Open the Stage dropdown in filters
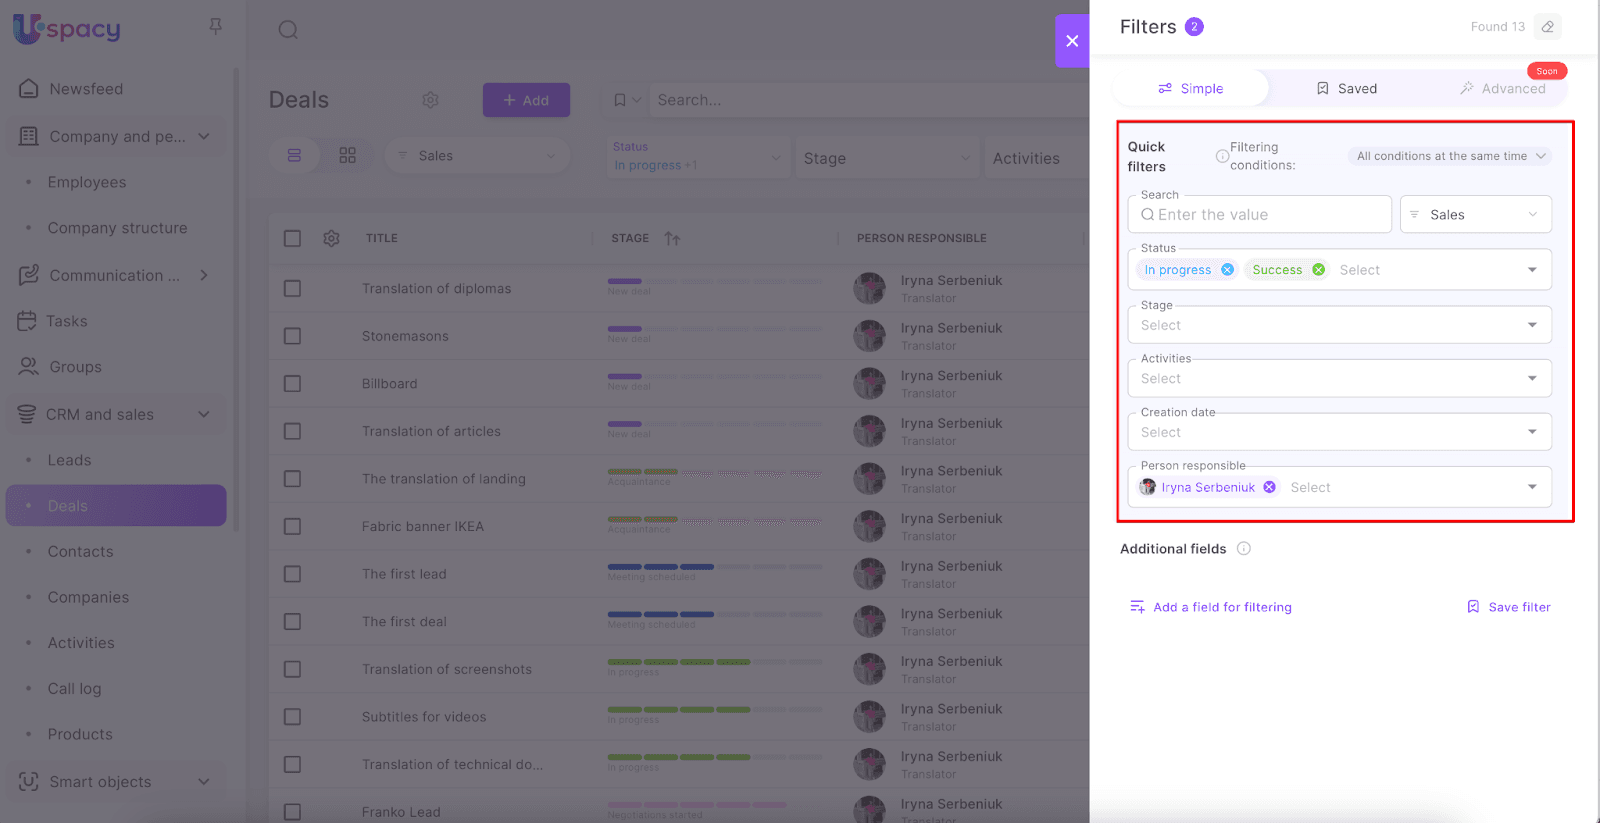The width and height of the screenshot is (1600, 823). (x=1339, y=325)
